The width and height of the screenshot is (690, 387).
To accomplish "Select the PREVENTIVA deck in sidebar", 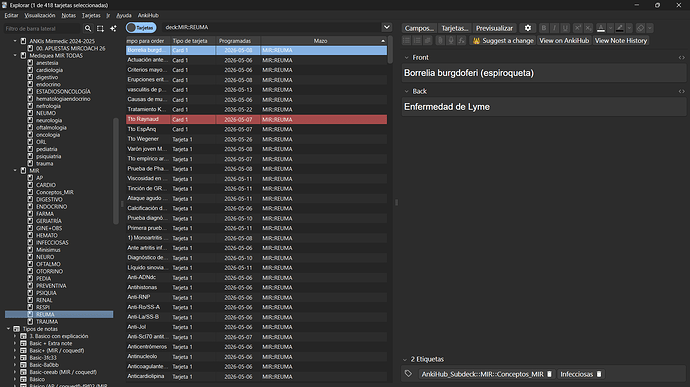I will [x=51, y=286].
